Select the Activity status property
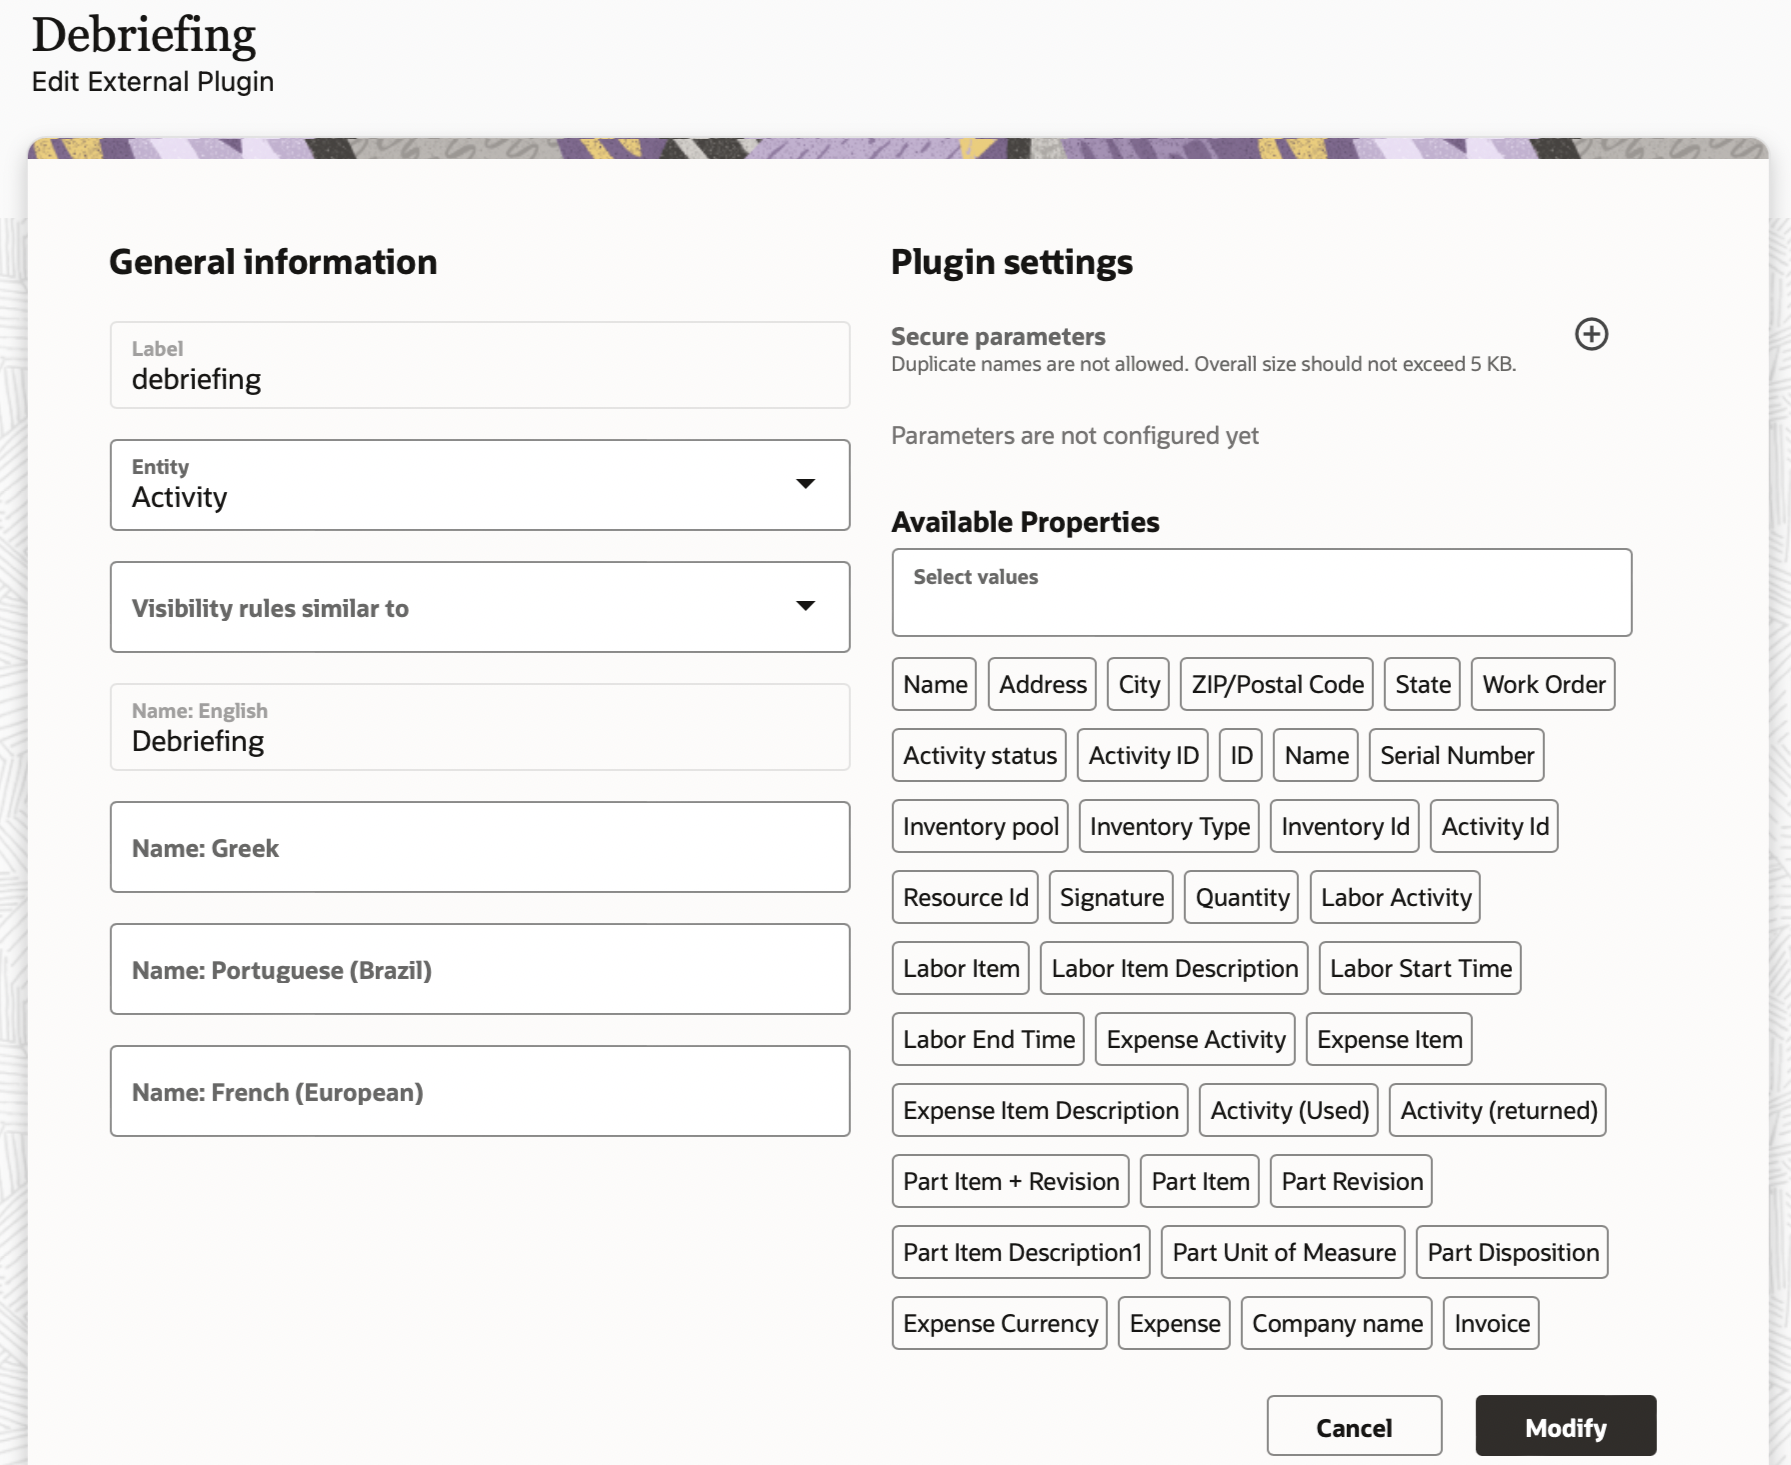Viewport: 1791px width, 1465px height. [x=979, y=755]
